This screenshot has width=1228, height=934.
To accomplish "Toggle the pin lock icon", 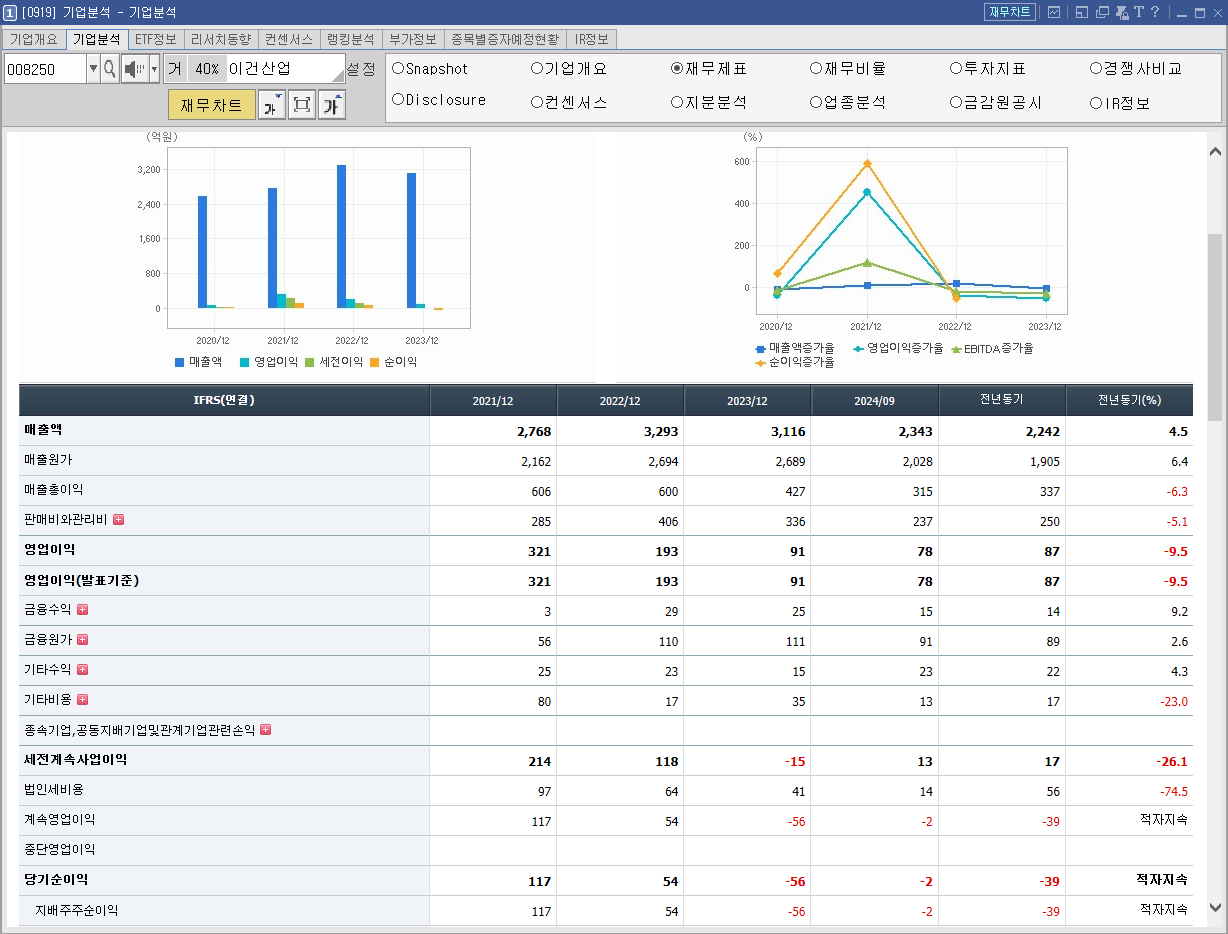I will tap(1122, 12).
